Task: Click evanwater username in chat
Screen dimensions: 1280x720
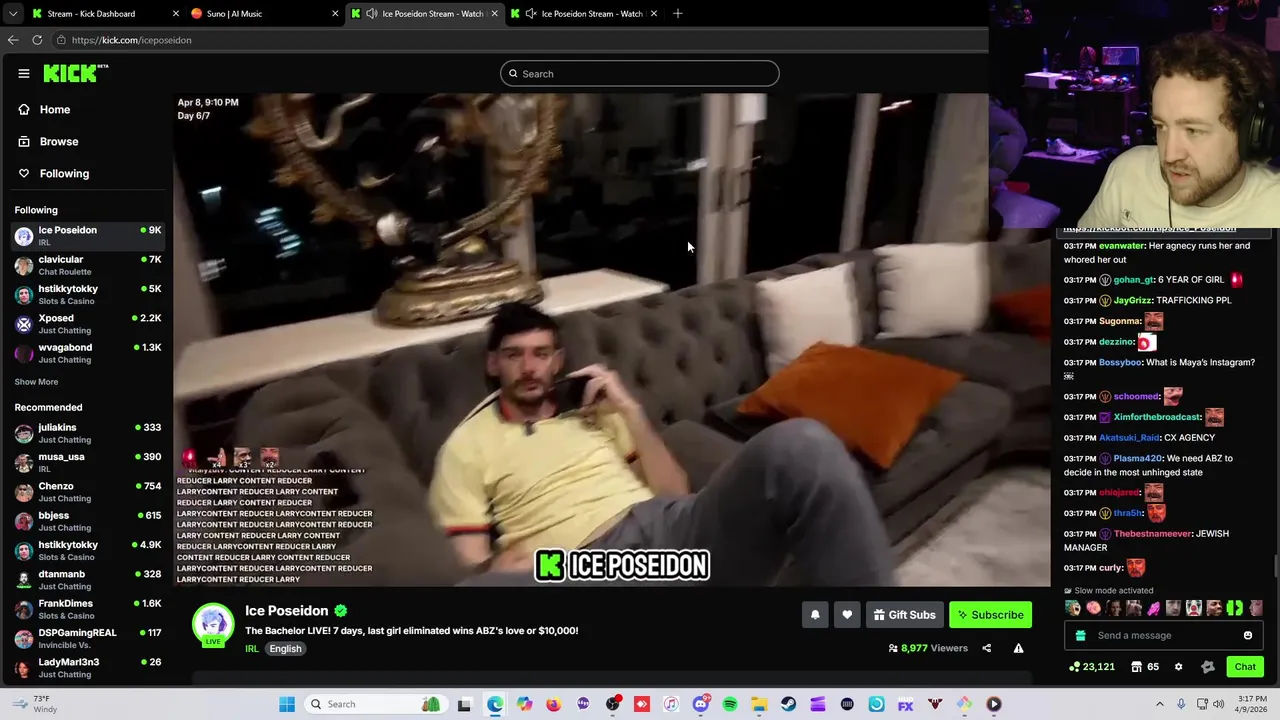Action: tap(1121, 246)
